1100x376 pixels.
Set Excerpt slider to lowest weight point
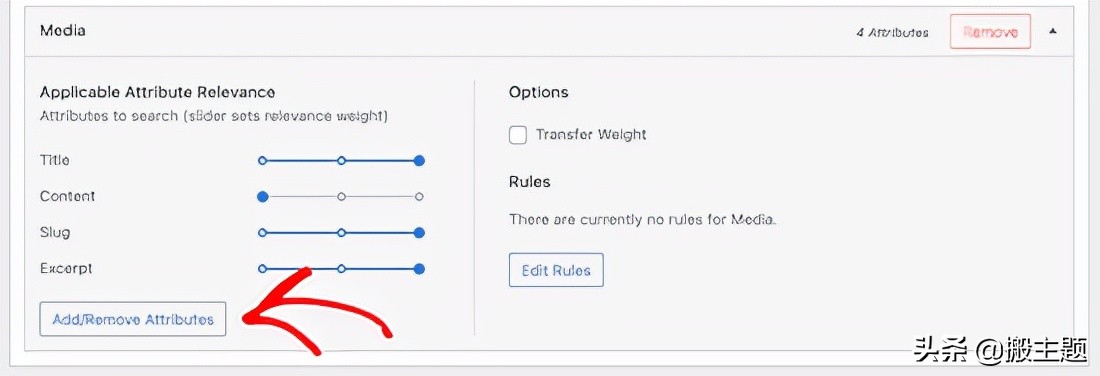[262, 268]
